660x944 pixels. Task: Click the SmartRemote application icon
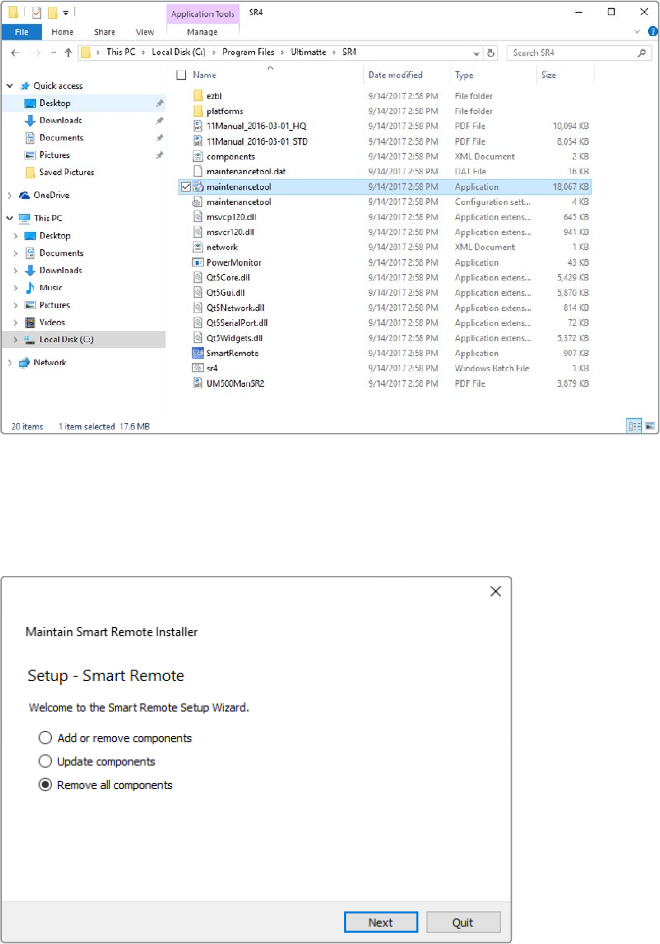point(198,353)
